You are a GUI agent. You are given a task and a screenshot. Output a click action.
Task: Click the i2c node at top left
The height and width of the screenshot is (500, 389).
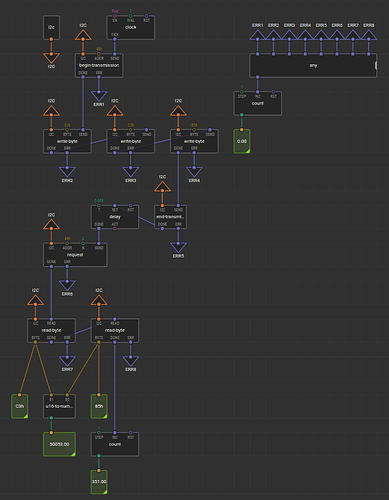(x=51, y=27)
